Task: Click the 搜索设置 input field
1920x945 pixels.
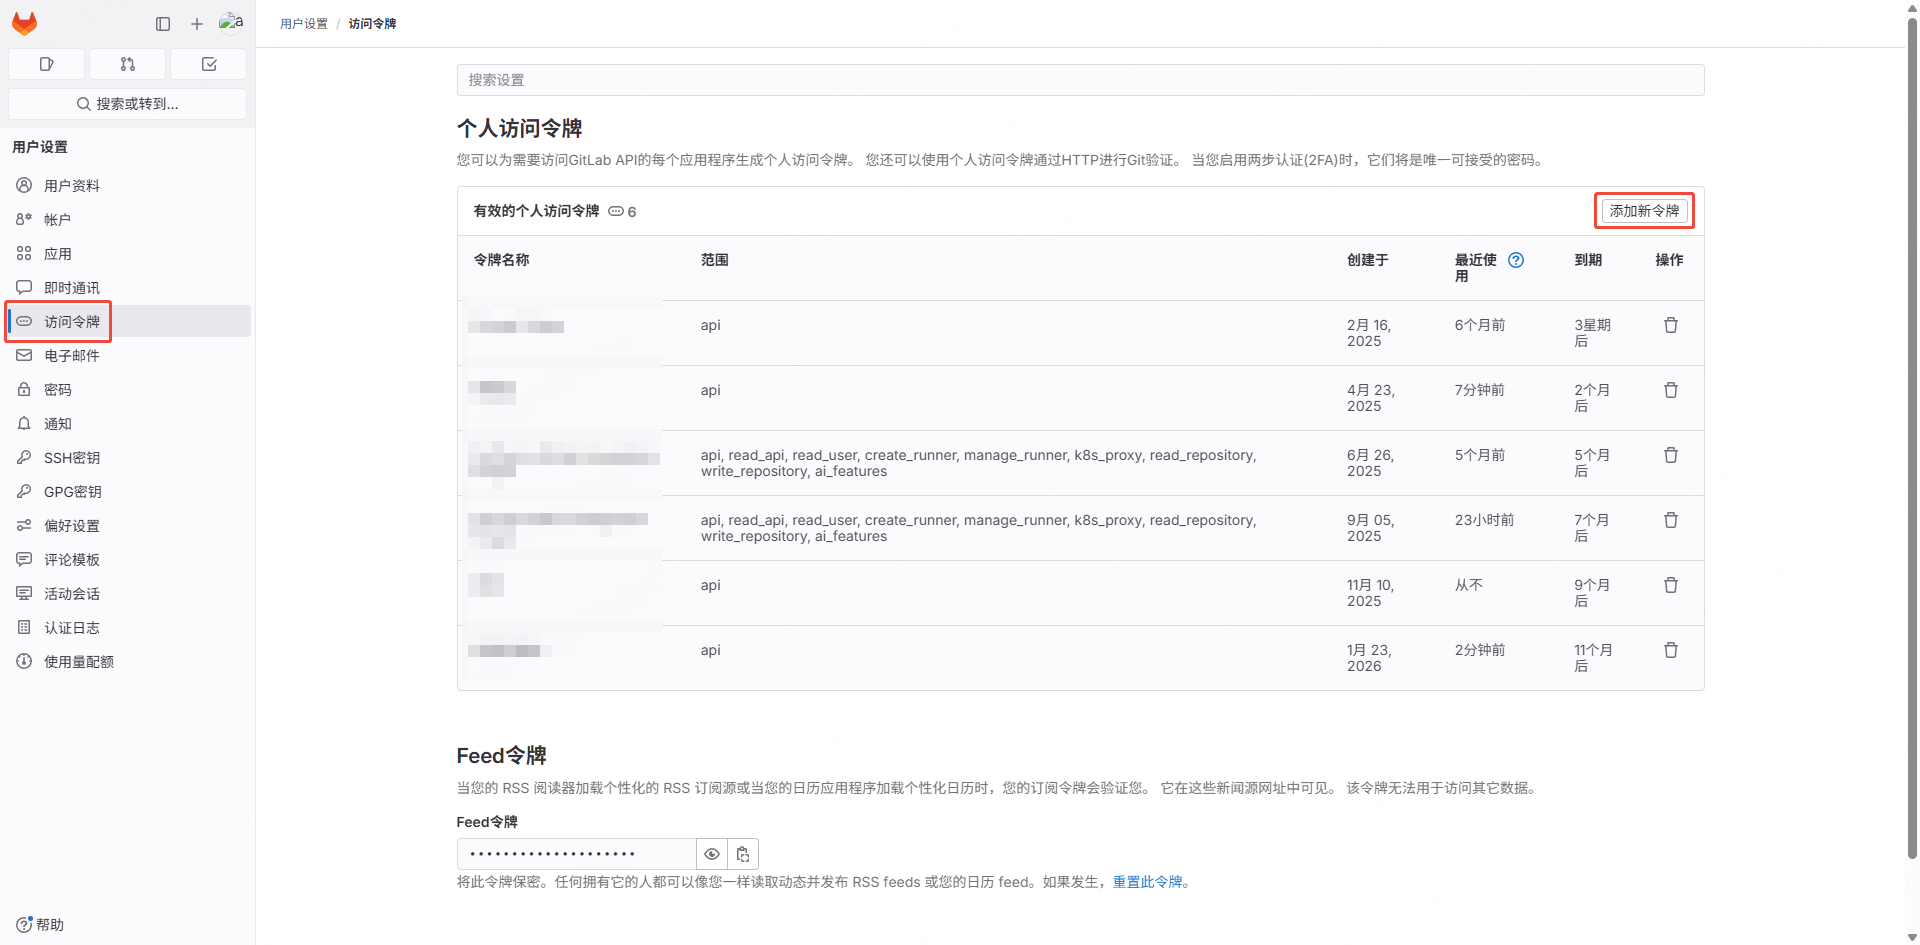Action: pos(1080,80)
